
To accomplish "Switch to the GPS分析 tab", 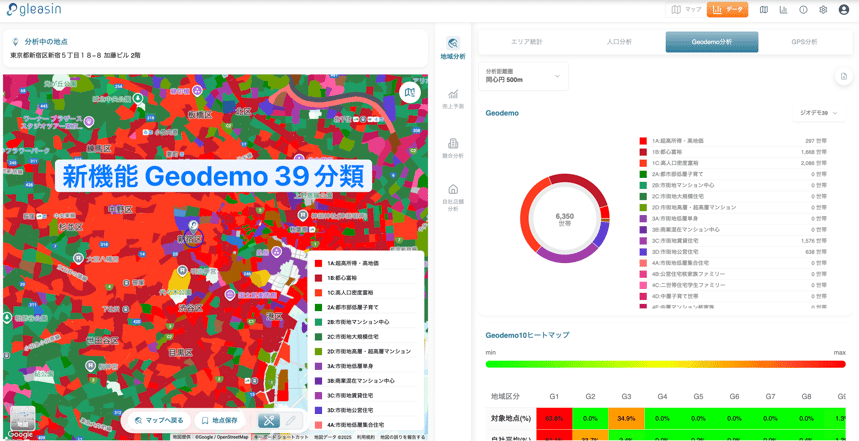I will click(x=804, y=42).
